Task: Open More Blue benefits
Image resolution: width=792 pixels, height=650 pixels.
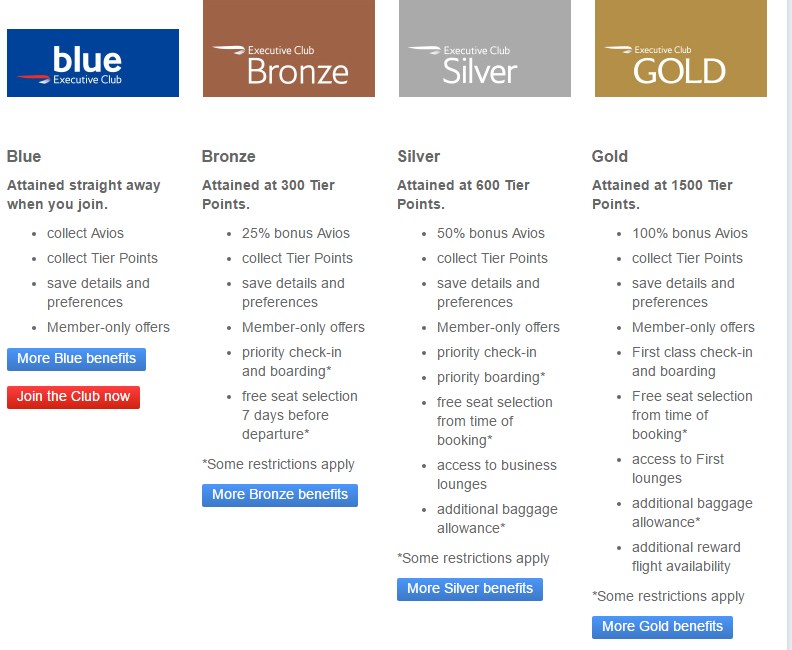Action: point(76,359)
